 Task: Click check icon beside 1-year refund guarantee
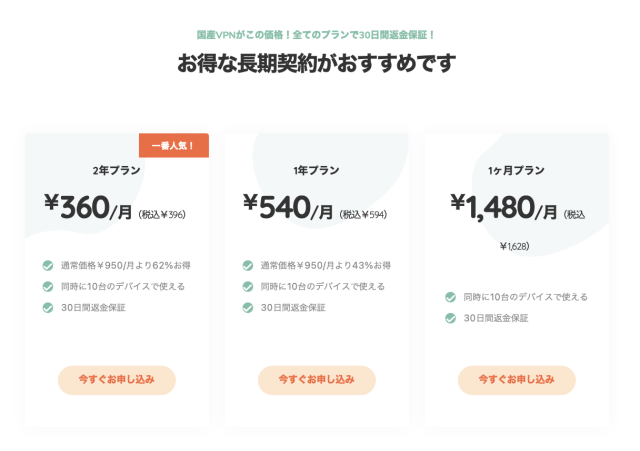[x=248, y=307]
